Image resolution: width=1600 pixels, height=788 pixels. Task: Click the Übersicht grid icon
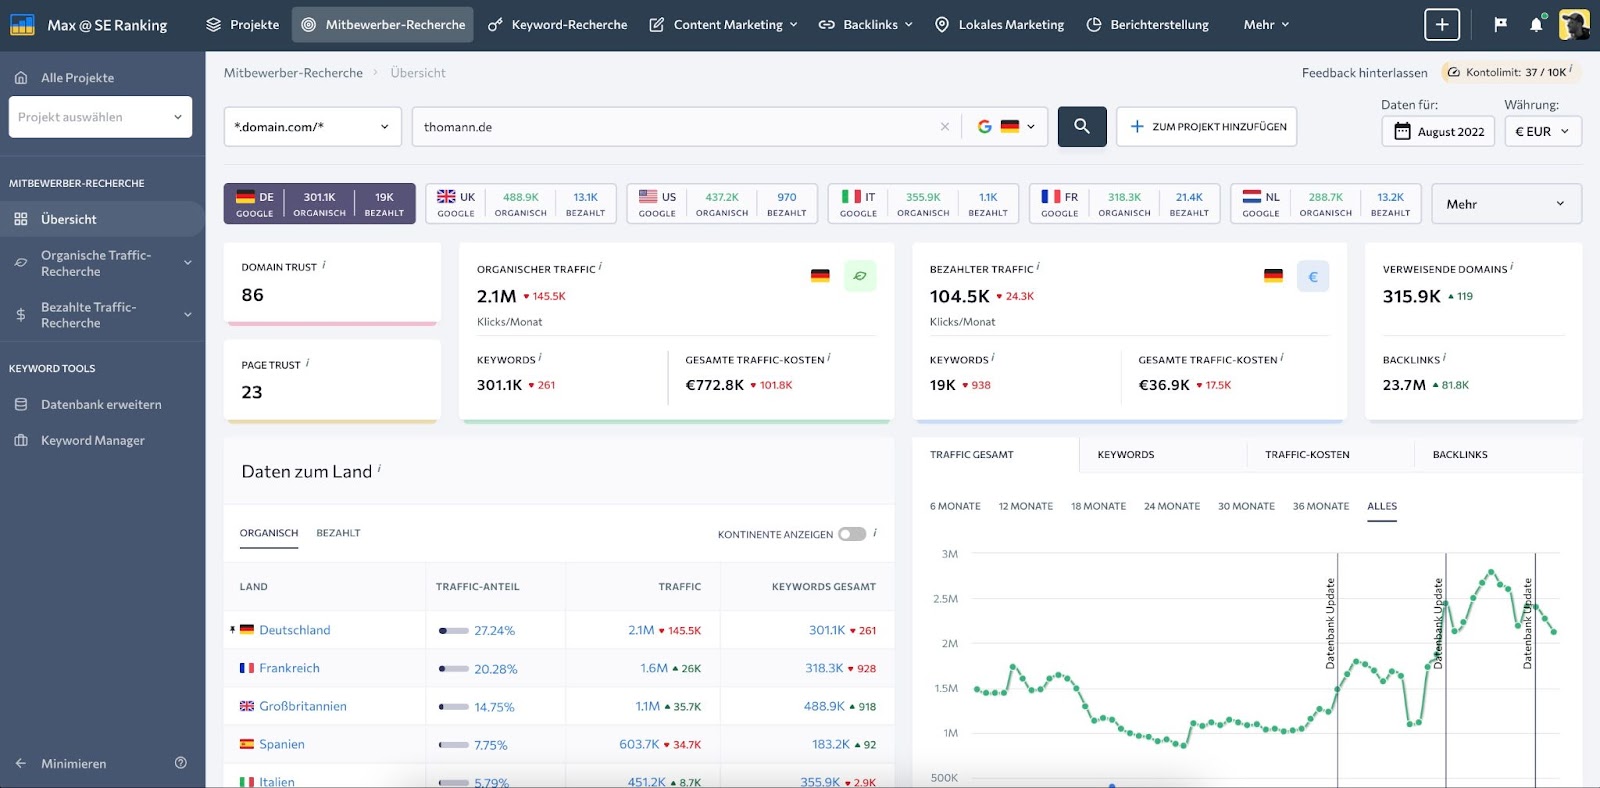21,219
